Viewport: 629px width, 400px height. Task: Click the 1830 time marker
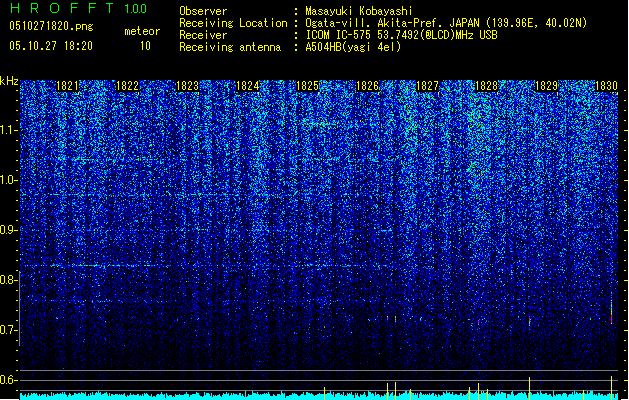tap(606, 86)
